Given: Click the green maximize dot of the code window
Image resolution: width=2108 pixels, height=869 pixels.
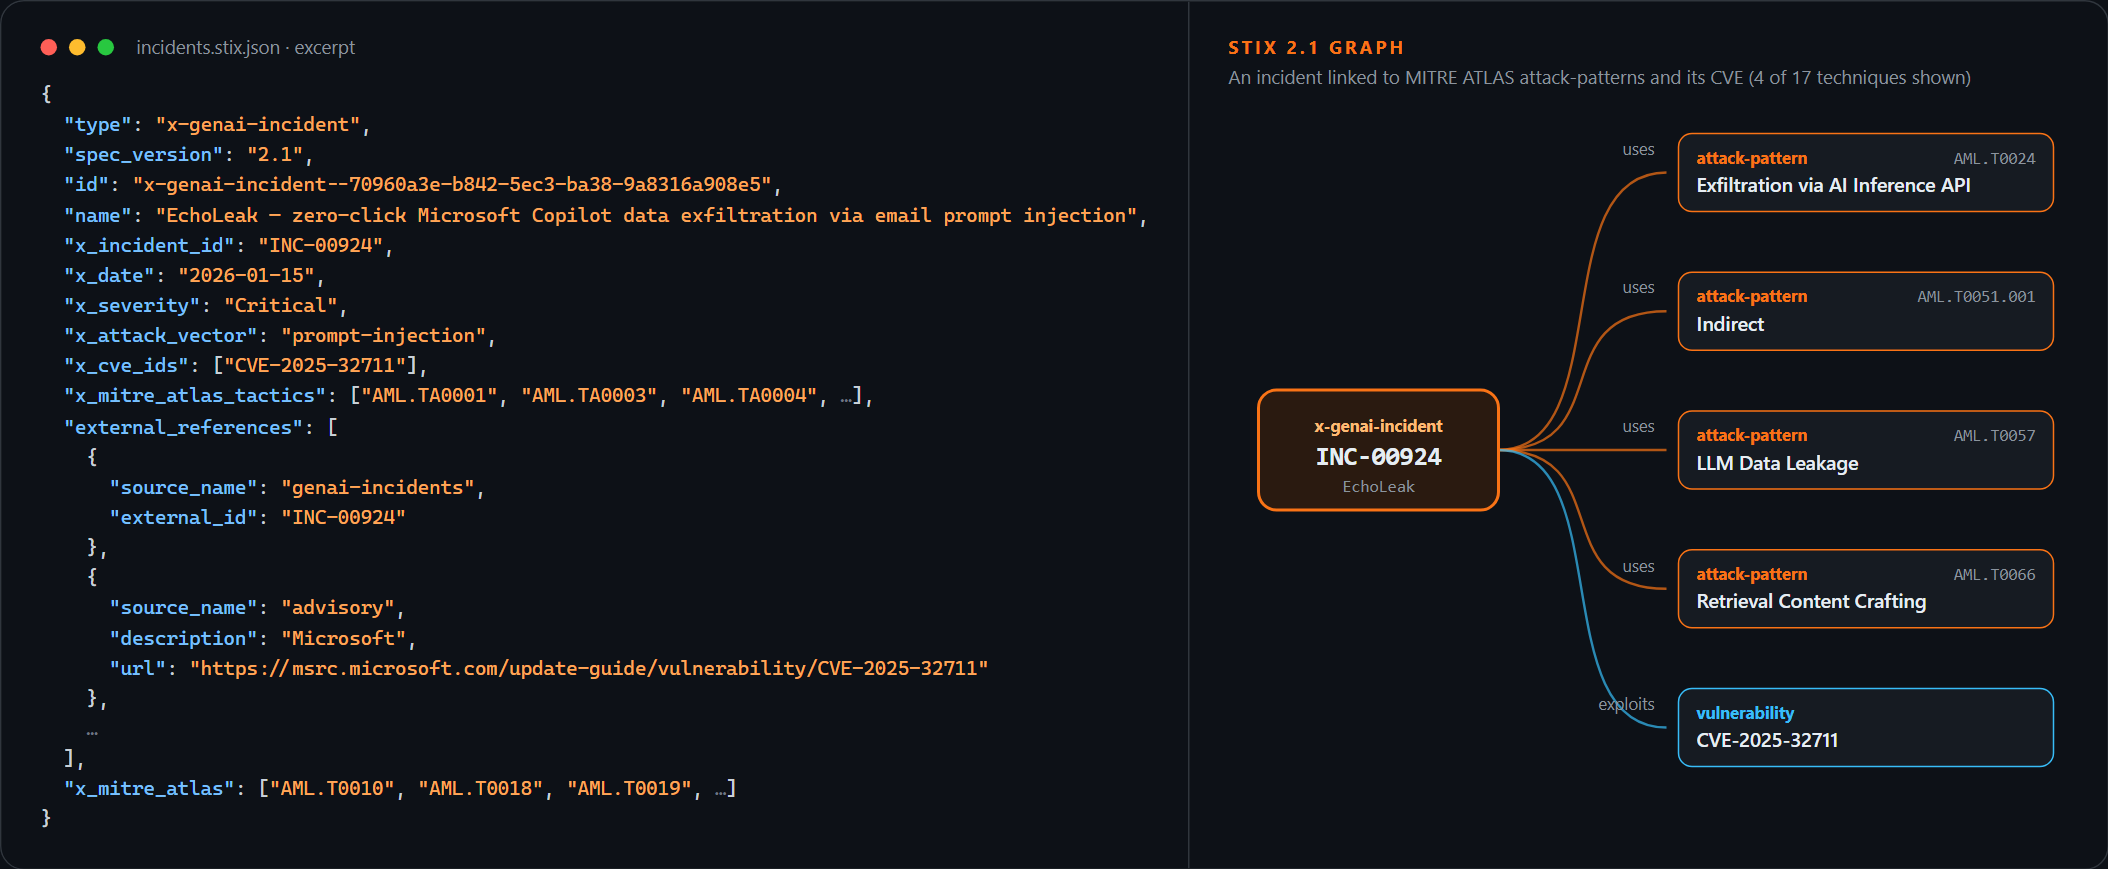Looking at the screenshot, I should [106, 47].
